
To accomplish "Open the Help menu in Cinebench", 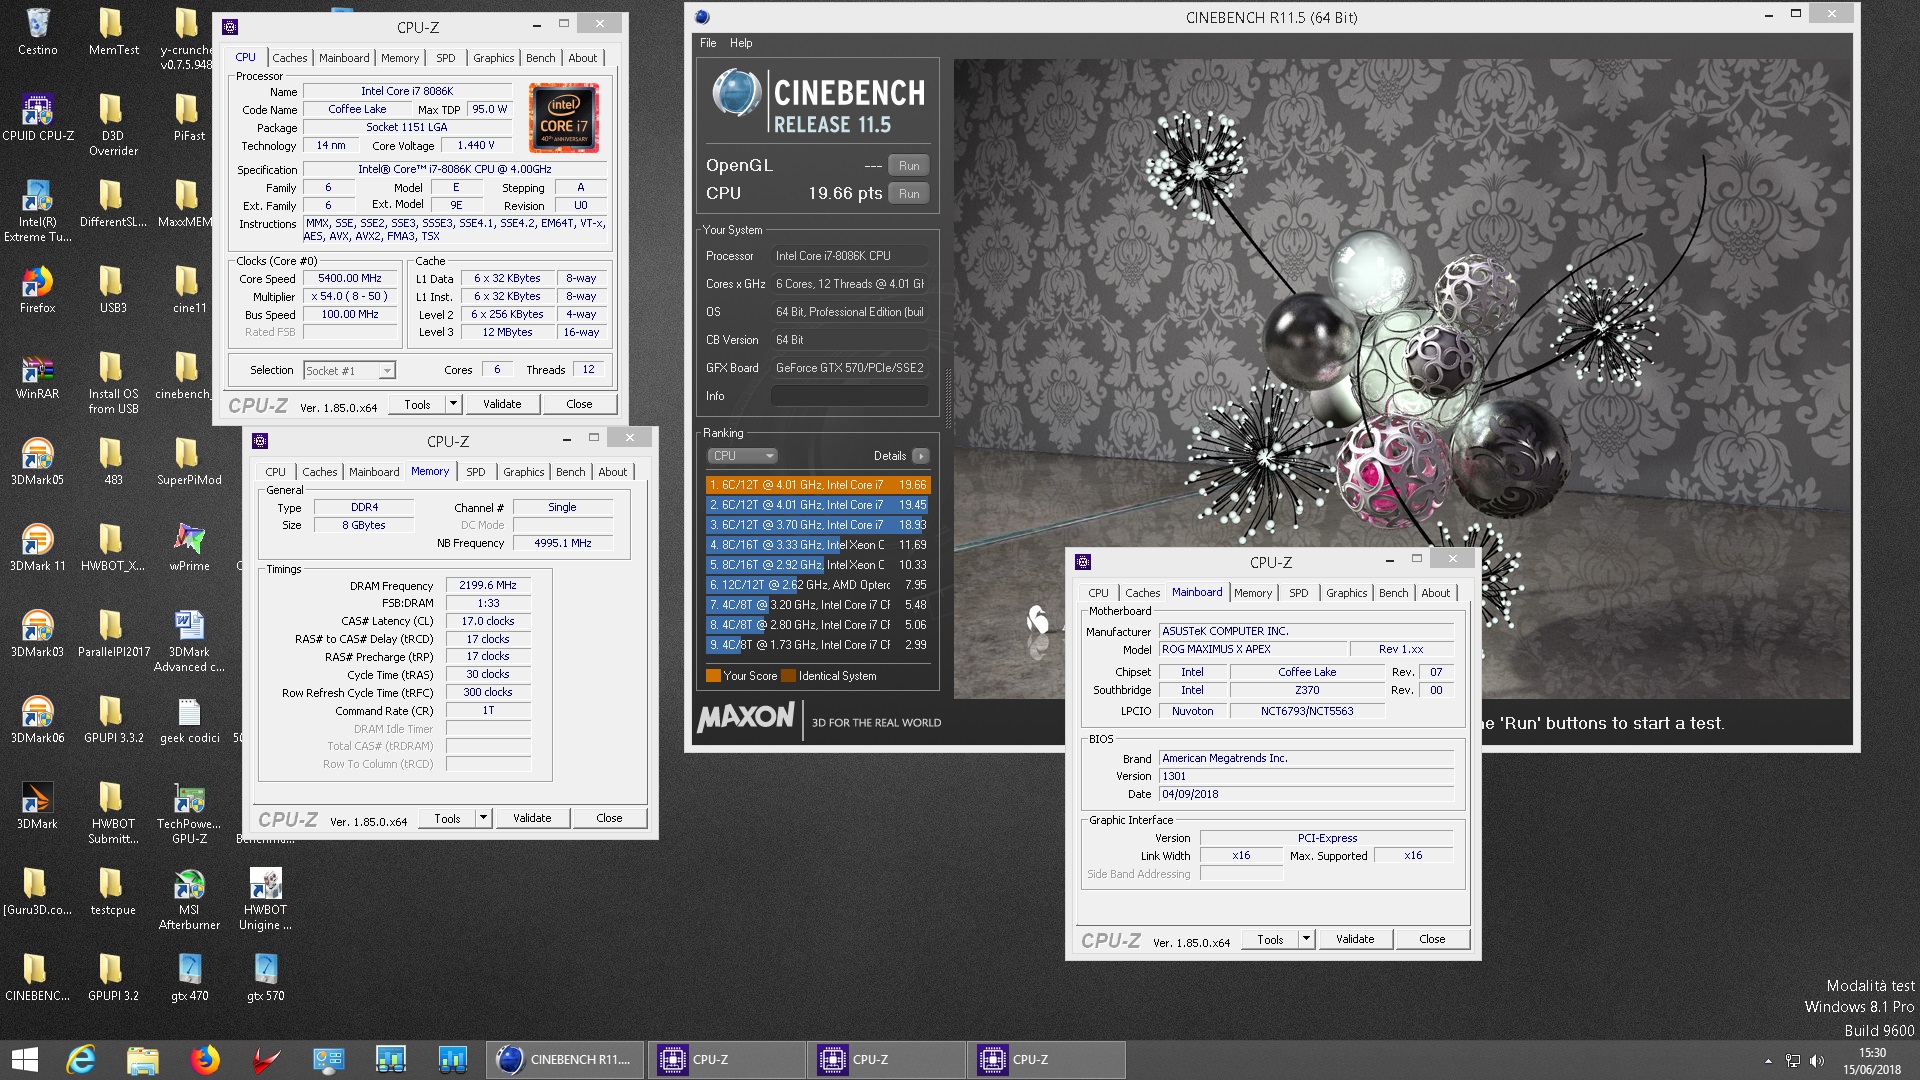I will (x=741, y=43).
